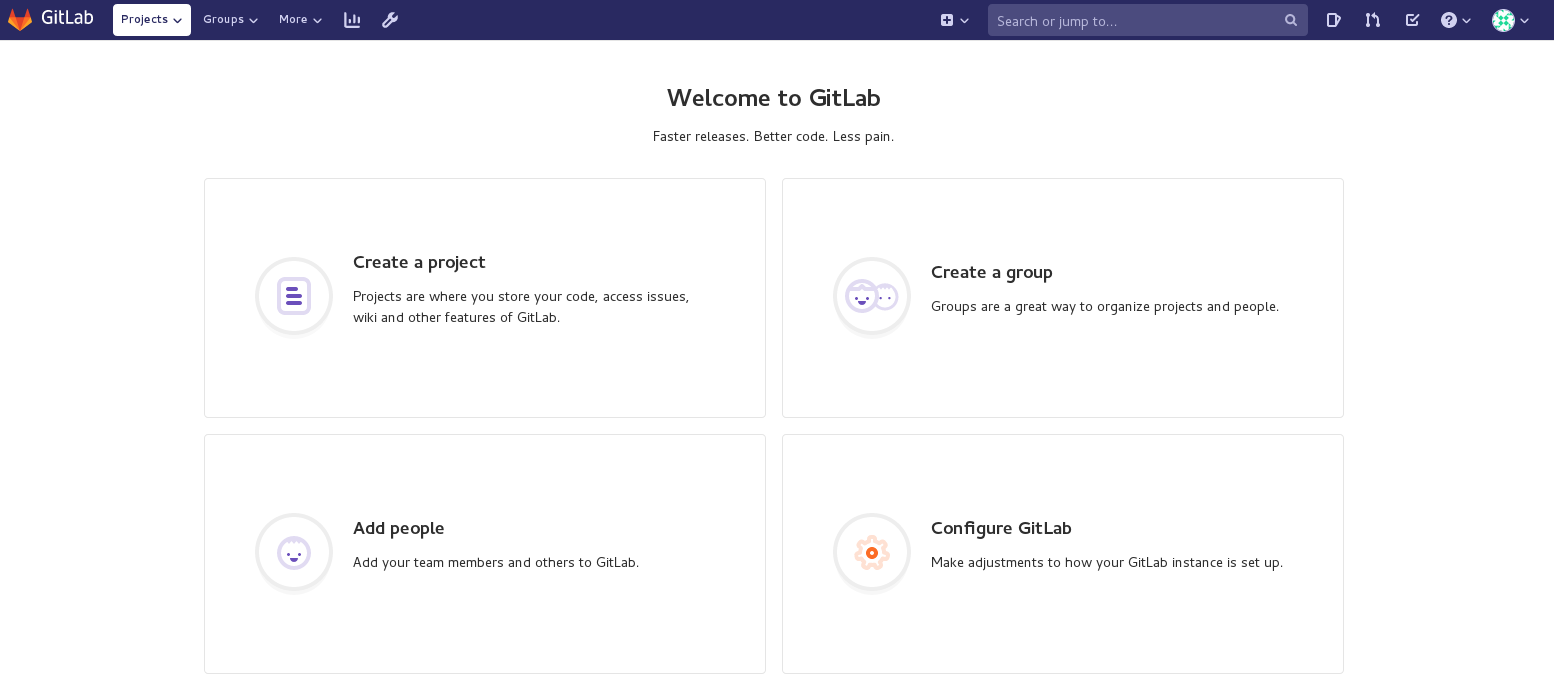Open the Projects dropdown menu

coord(152,20)
